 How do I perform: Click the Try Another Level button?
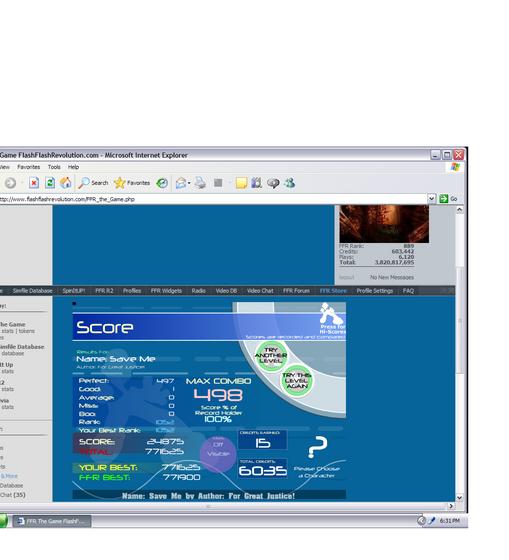(271, 355)
